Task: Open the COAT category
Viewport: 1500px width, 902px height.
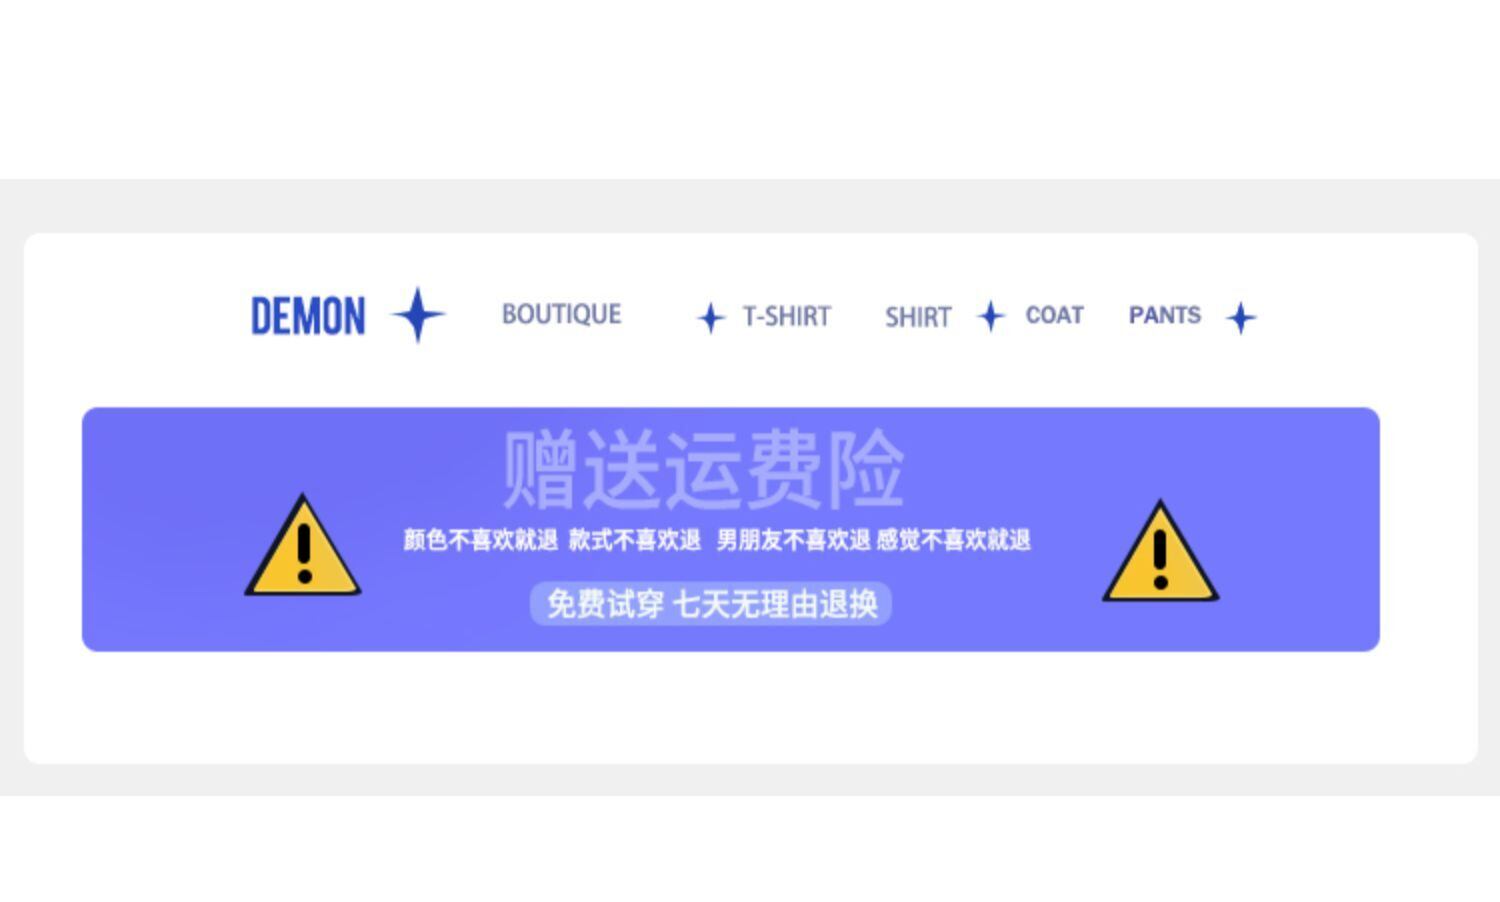Action: click(1054, 315)
